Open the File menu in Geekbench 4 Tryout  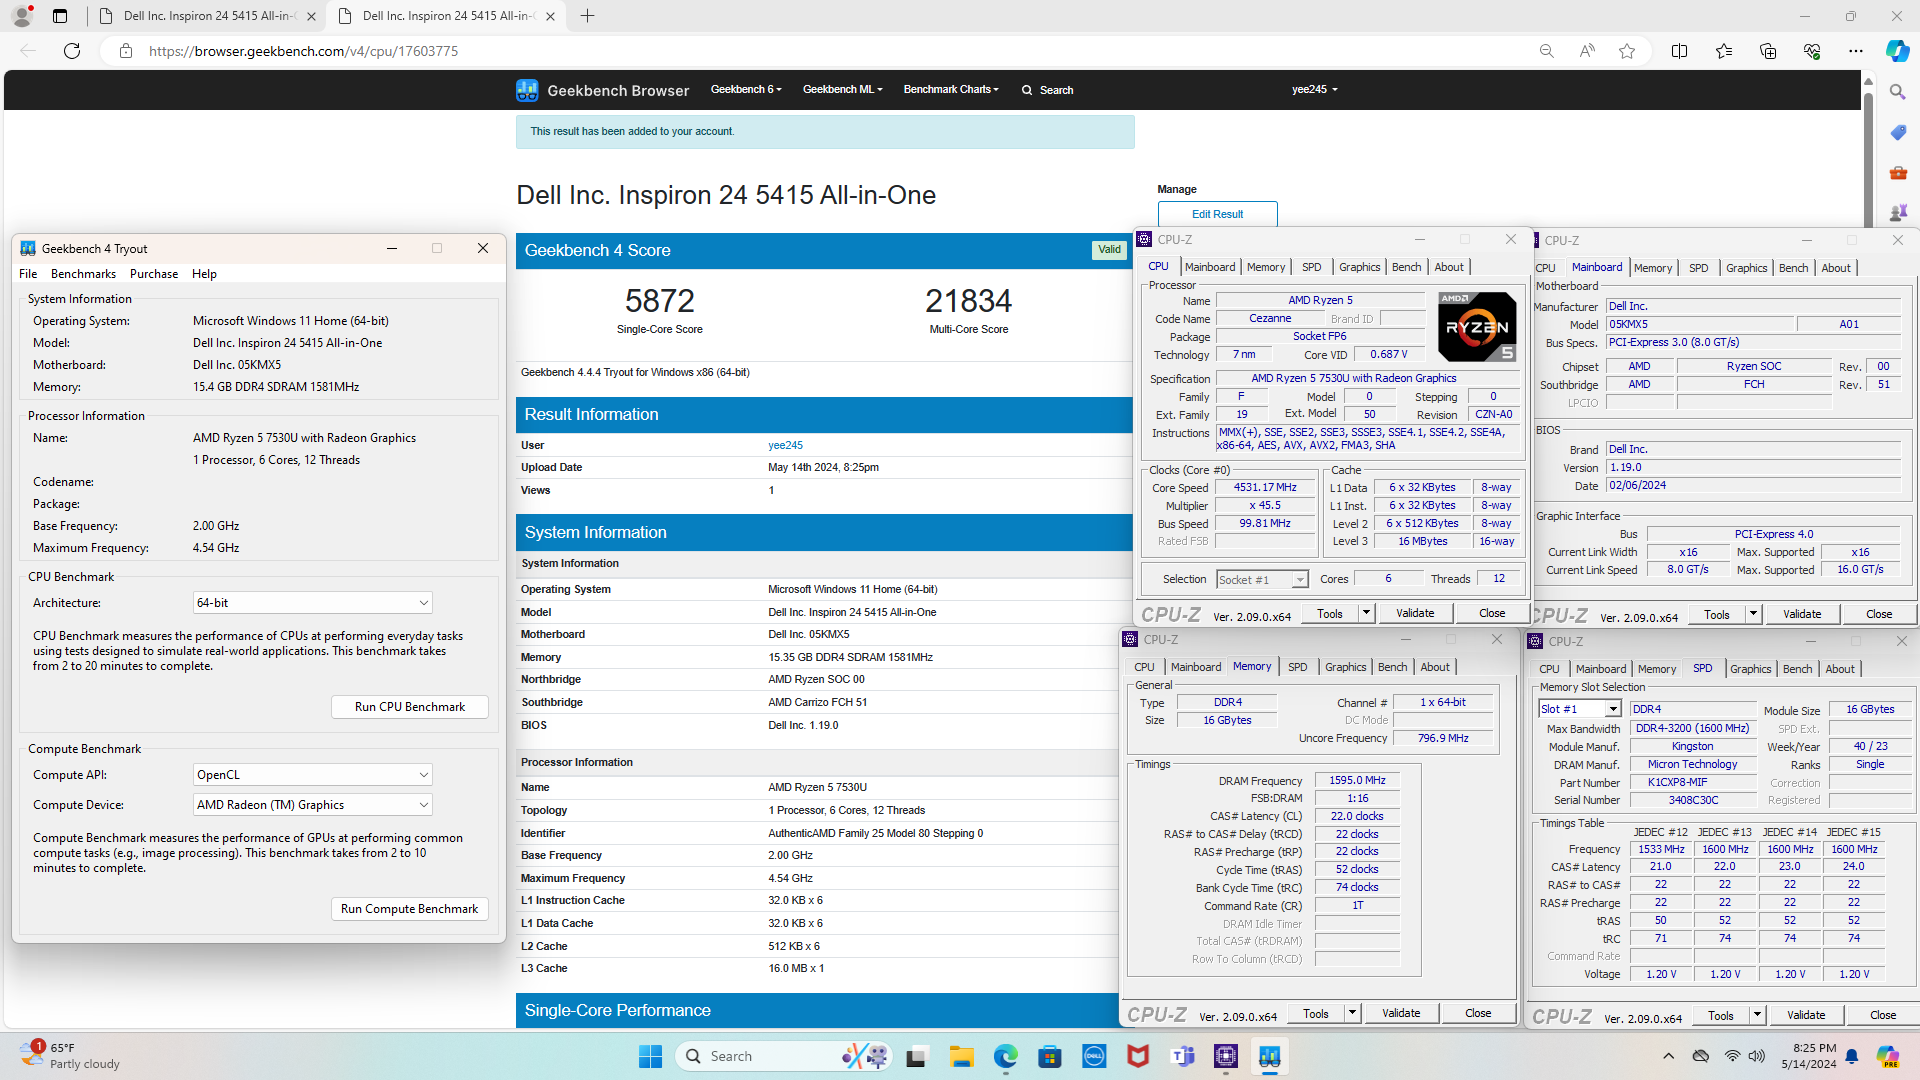(28, 274)
